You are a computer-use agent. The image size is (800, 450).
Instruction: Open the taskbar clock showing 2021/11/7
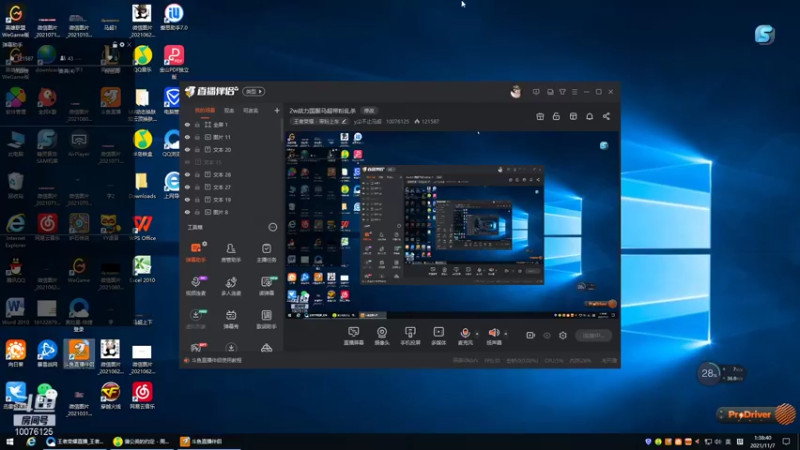pos(763,441)
